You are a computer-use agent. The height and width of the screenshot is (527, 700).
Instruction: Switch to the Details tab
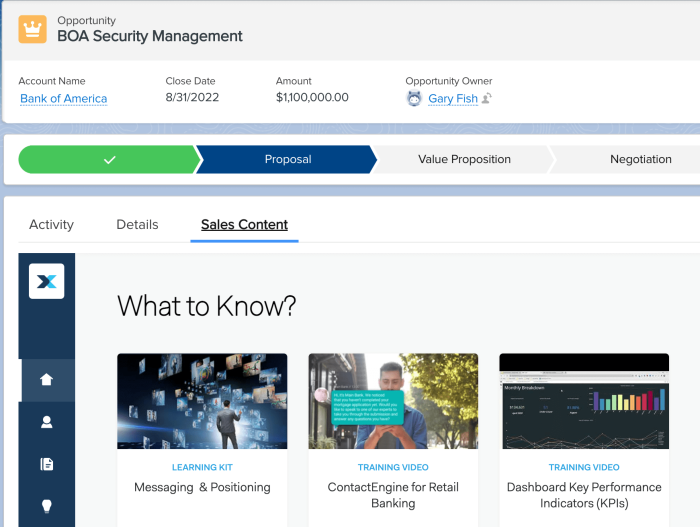137,225
